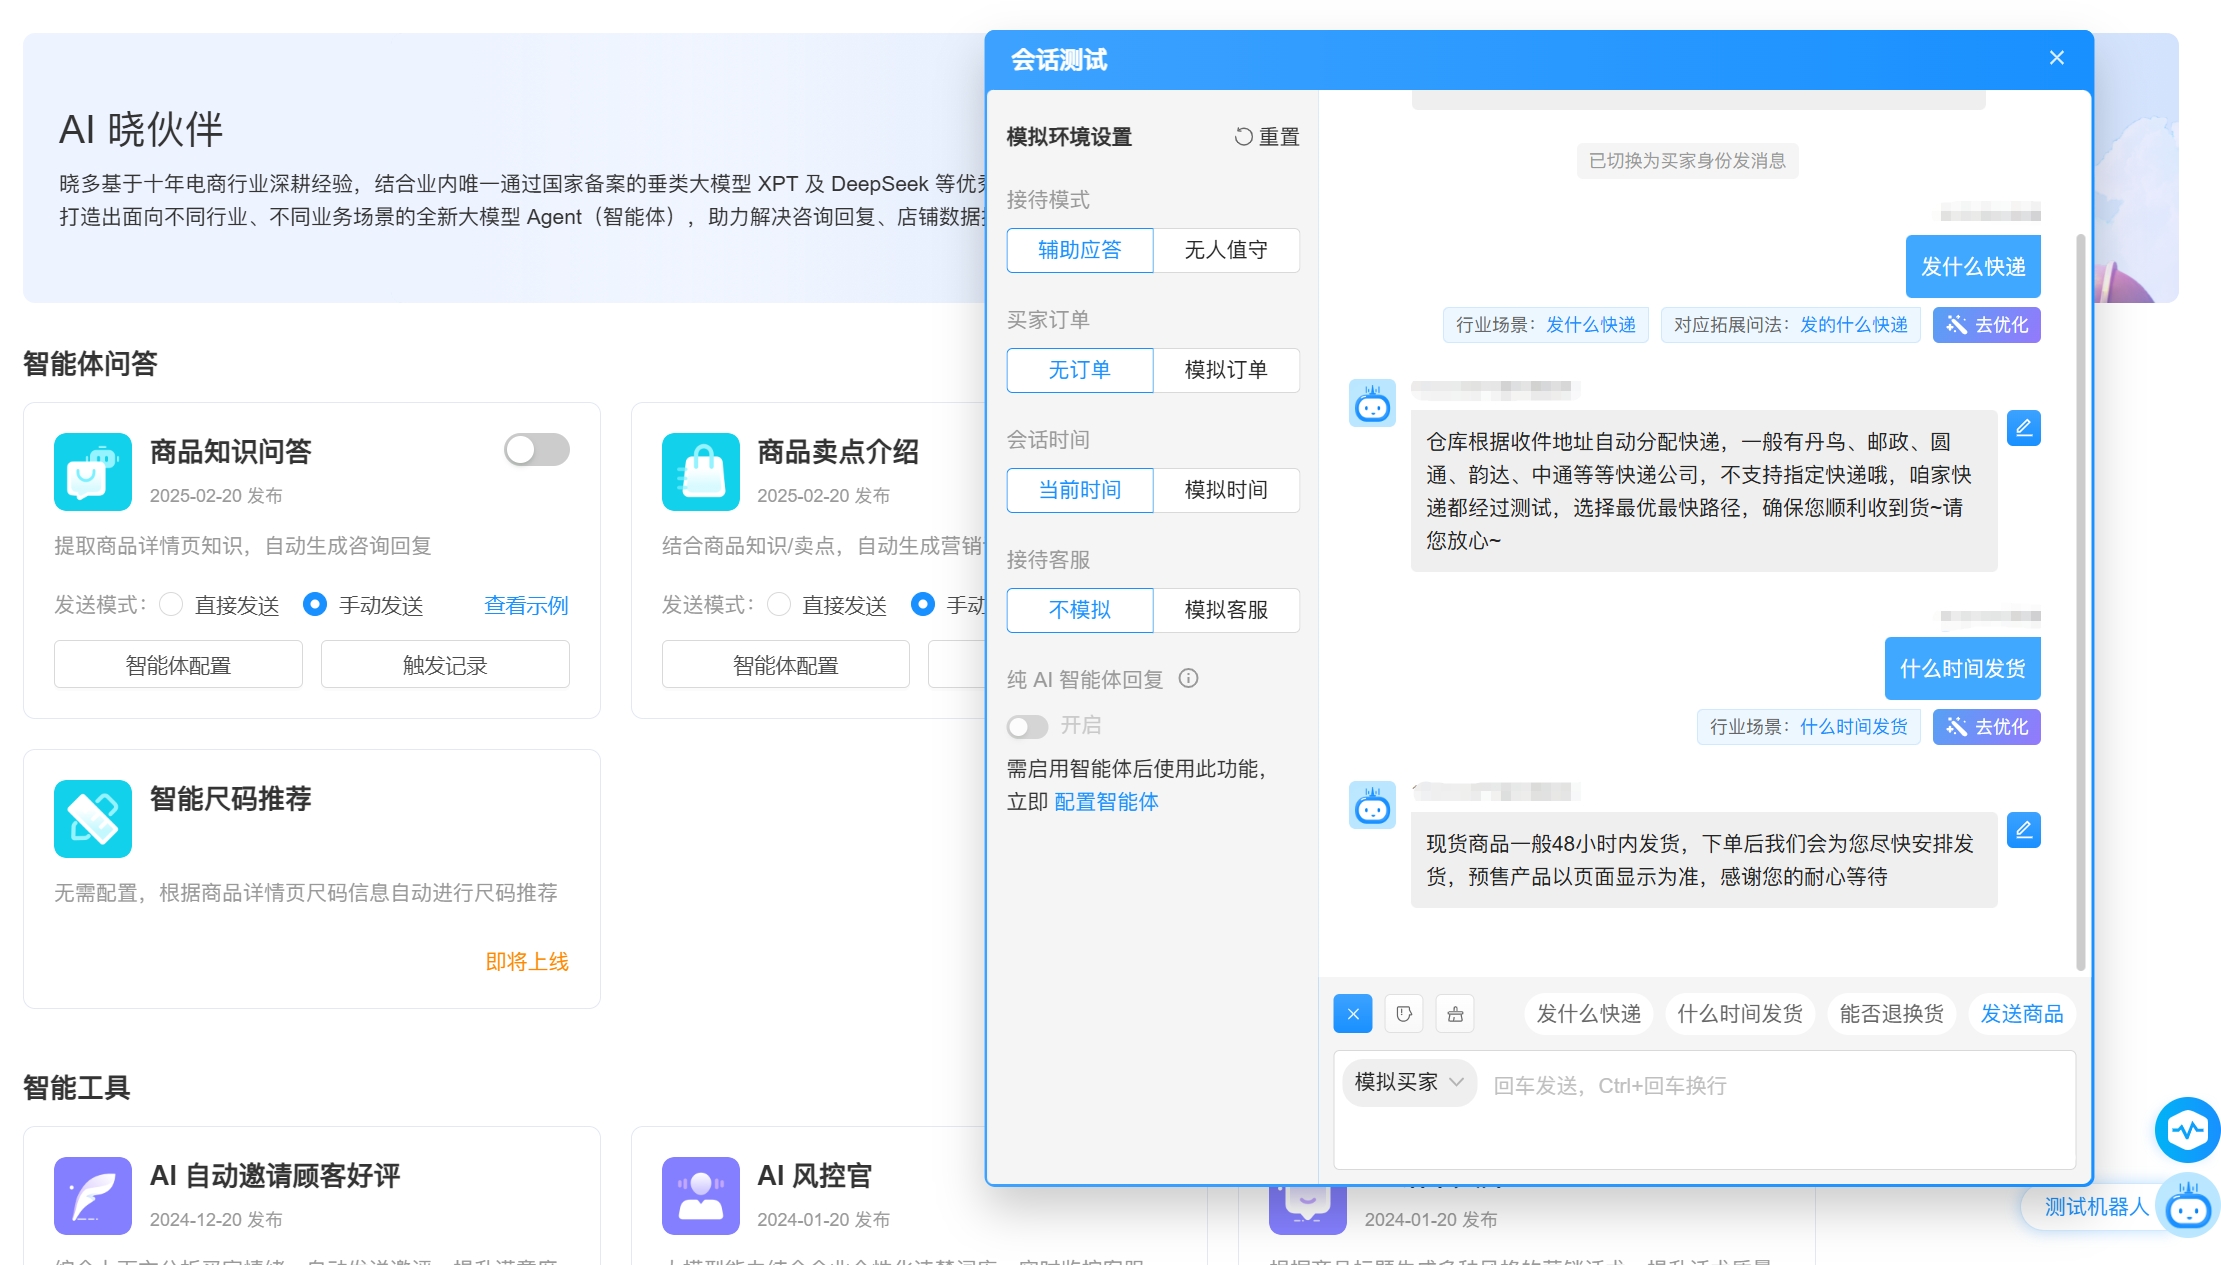Open the 模拟买家 dropdown
This screenshot has height=1265, width=2221.
[x=1408, y=1082]
